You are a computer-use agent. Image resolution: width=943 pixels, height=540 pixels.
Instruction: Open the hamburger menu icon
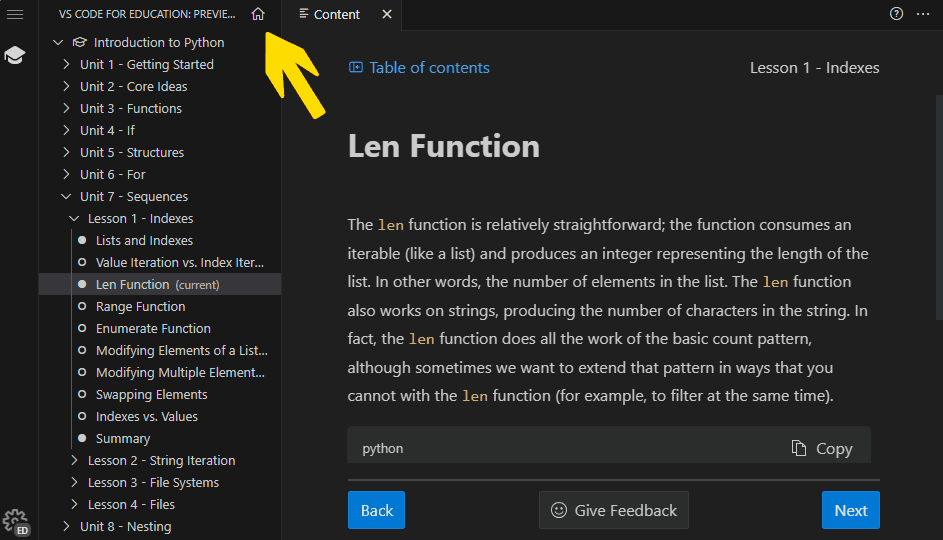click(x=15, y=14)
